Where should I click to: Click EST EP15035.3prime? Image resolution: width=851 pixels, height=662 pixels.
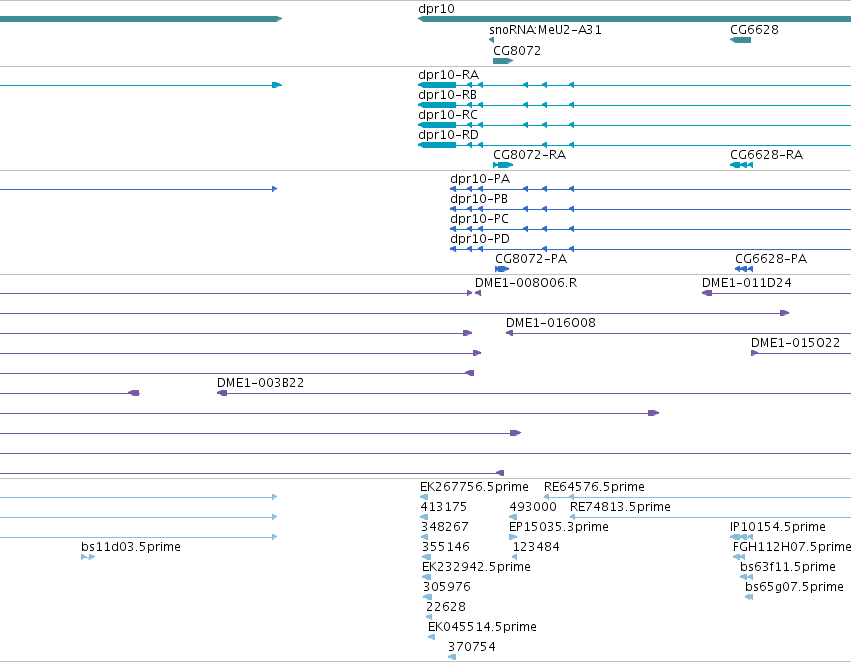(558, 527)
